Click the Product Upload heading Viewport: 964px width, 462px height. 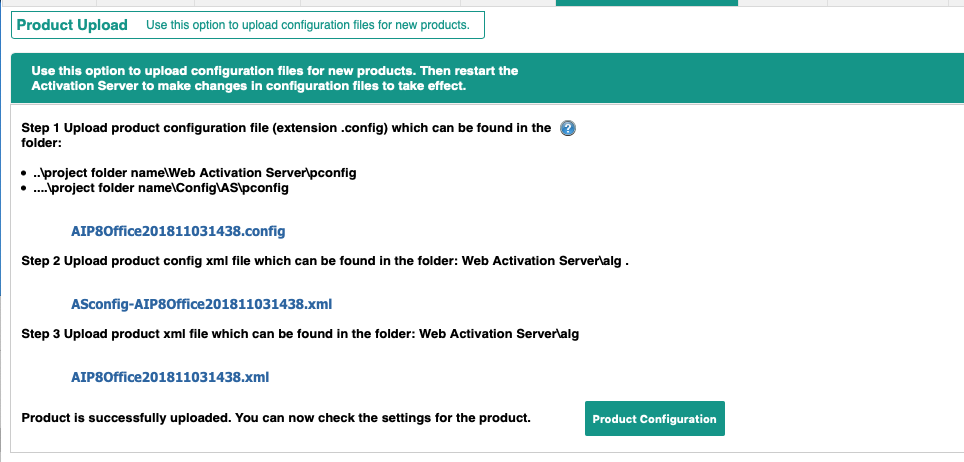(72, 25)
